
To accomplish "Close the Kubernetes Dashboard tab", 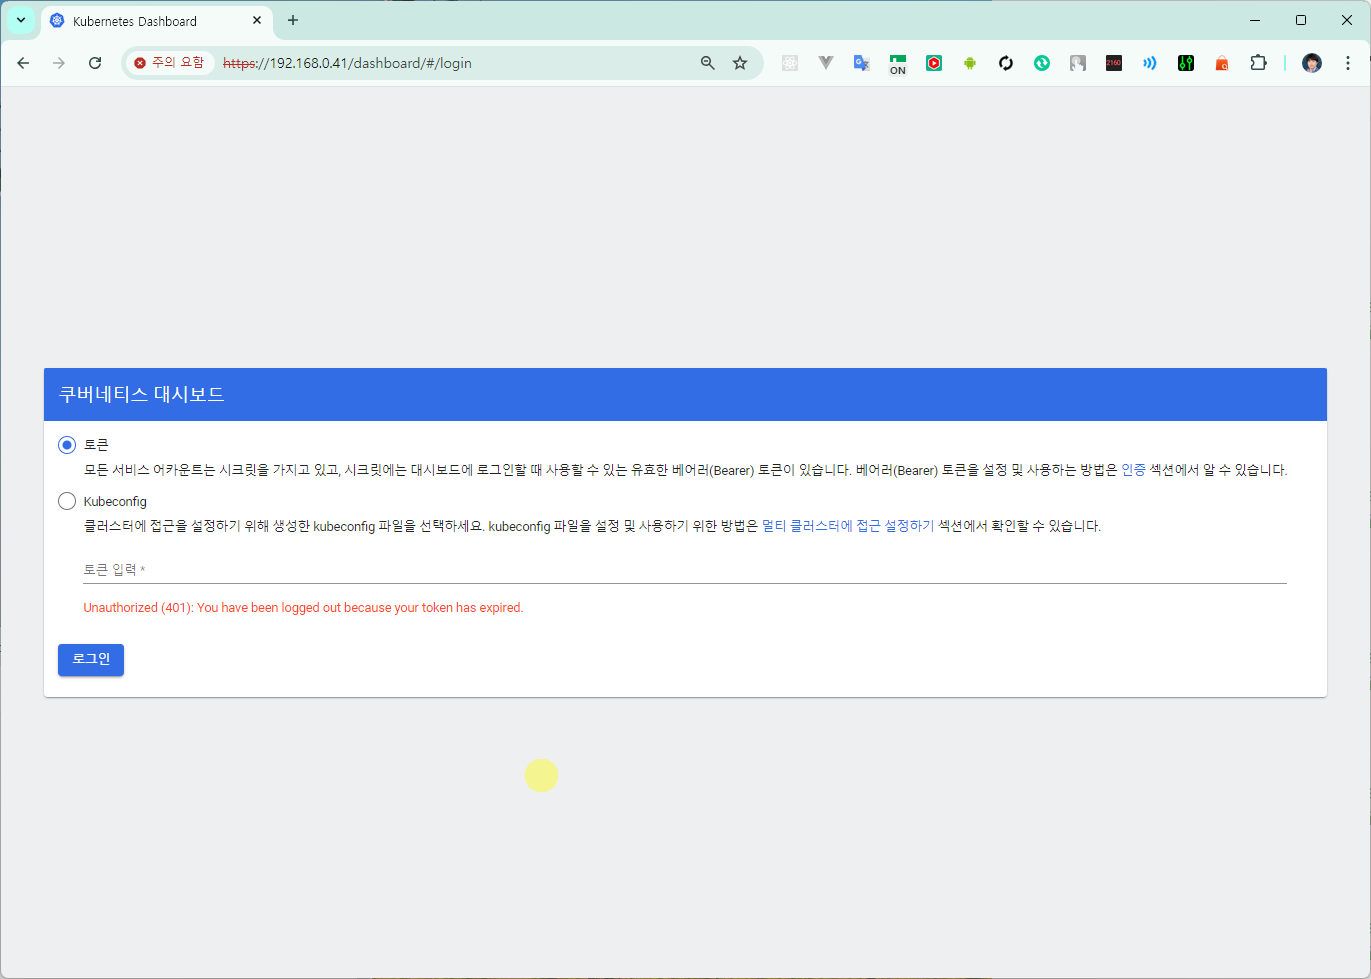I will [x=257, y=20].
